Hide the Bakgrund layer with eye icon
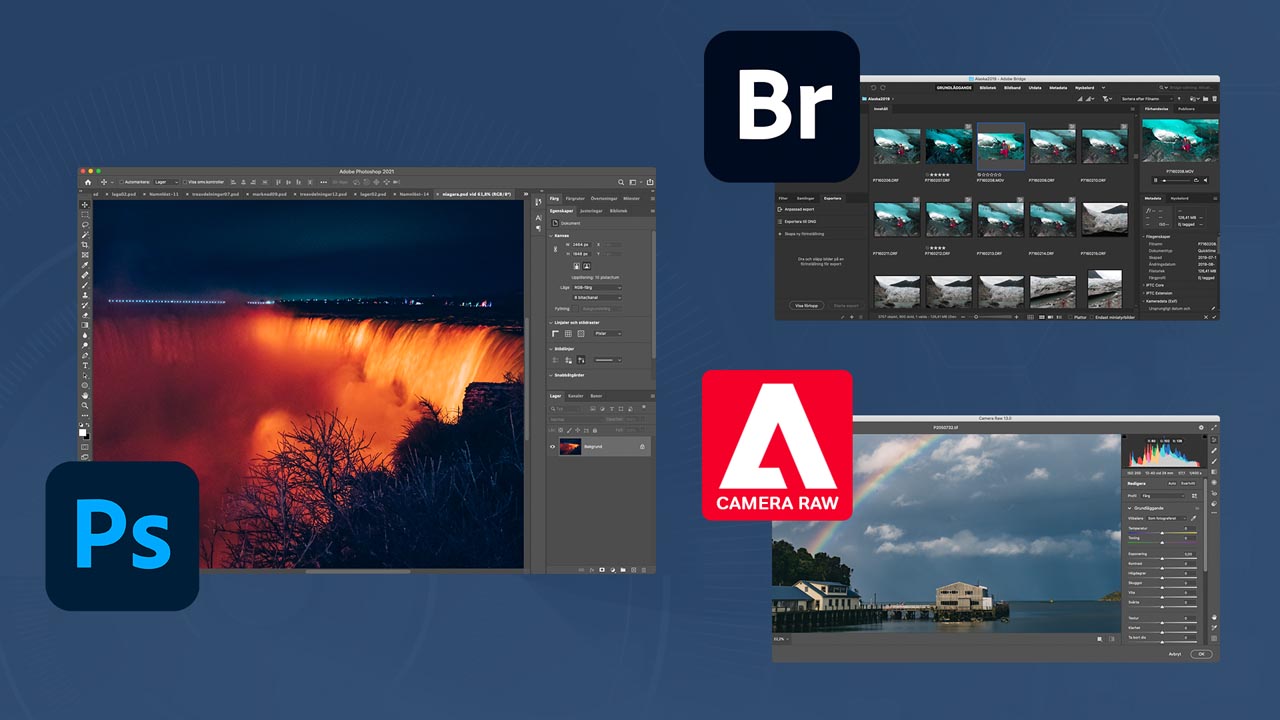This screenshot has width=1280, height=720. [552, 446]
